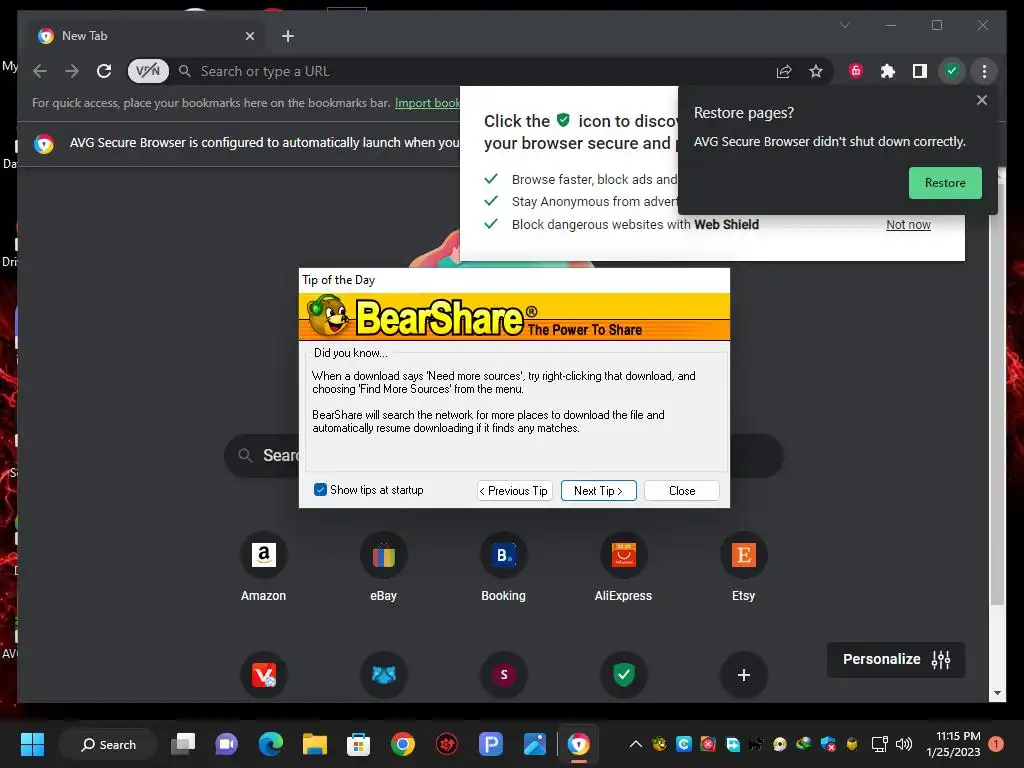Open the blue fox shortcut tile
Image resolution: width=1024 pixels, height=768 pixels.
tap(384, 675)
